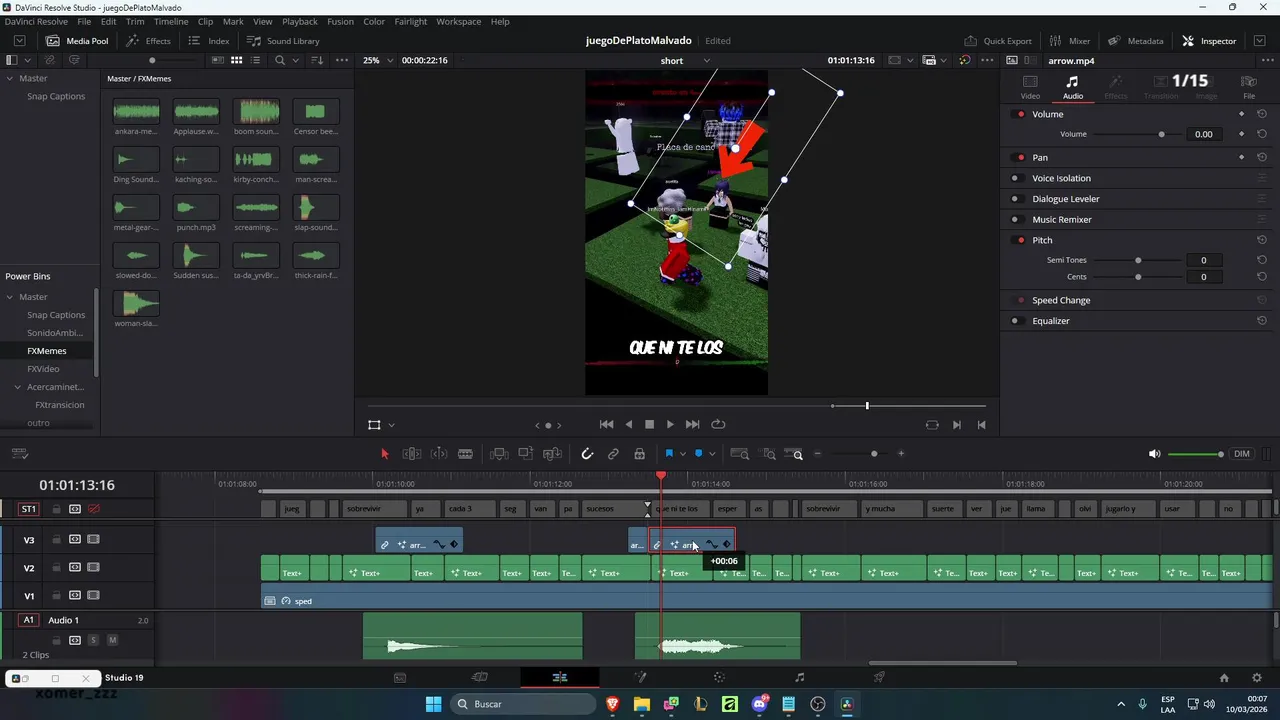This screenshot has width=1280, height=720.
Task: Open Timeline View Options icon
Action: (19, 454)
